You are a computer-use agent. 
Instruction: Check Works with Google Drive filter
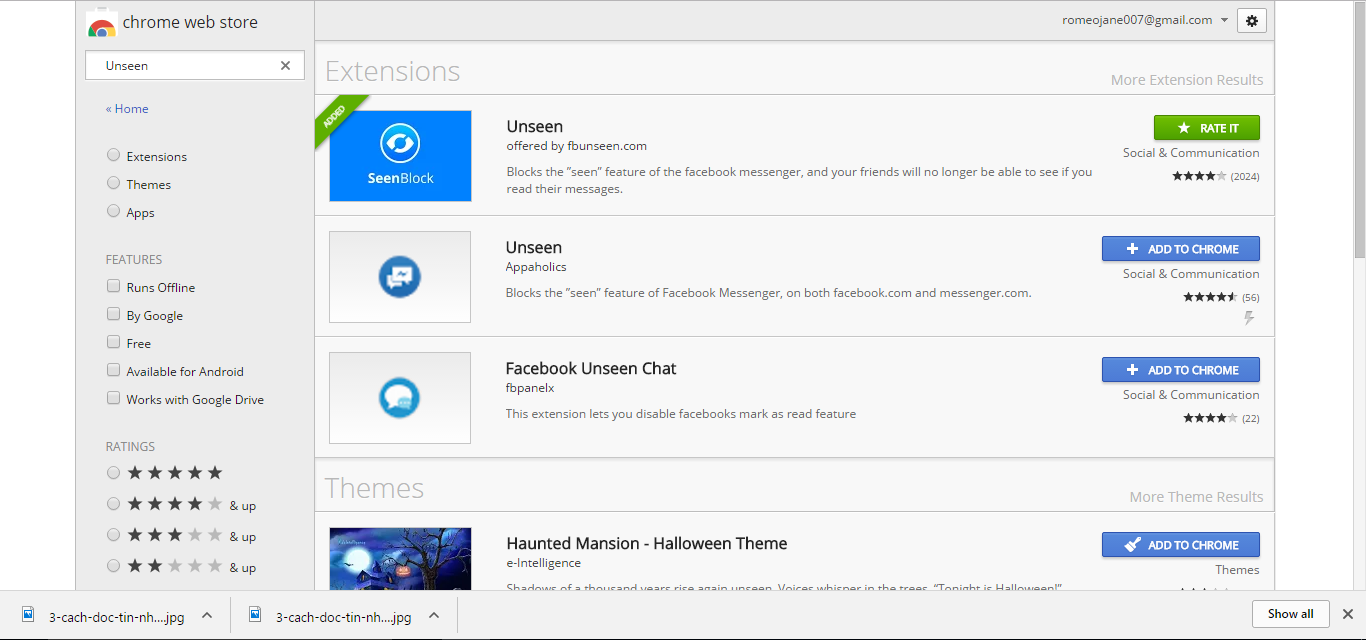coord(114,398)
